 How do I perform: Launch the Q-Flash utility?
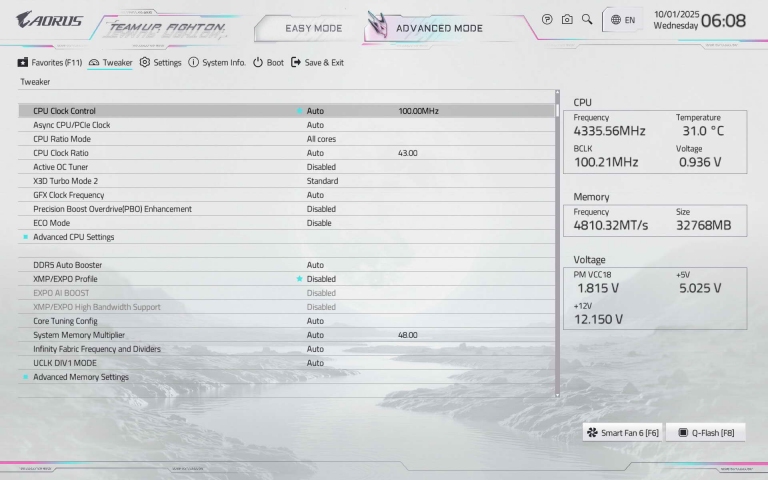[x=706, y=433]
